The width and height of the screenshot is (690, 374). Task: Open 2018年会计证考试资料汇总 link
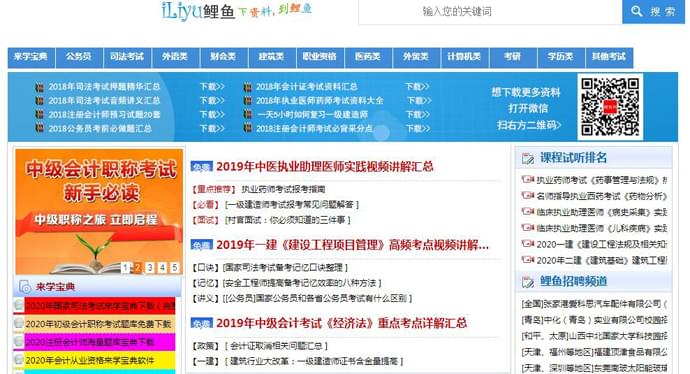point(307,87)
